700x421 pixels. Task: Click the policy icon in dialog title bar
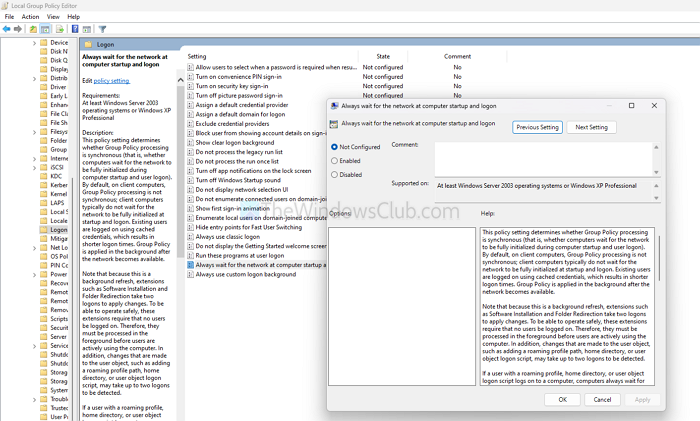(334, 106)
